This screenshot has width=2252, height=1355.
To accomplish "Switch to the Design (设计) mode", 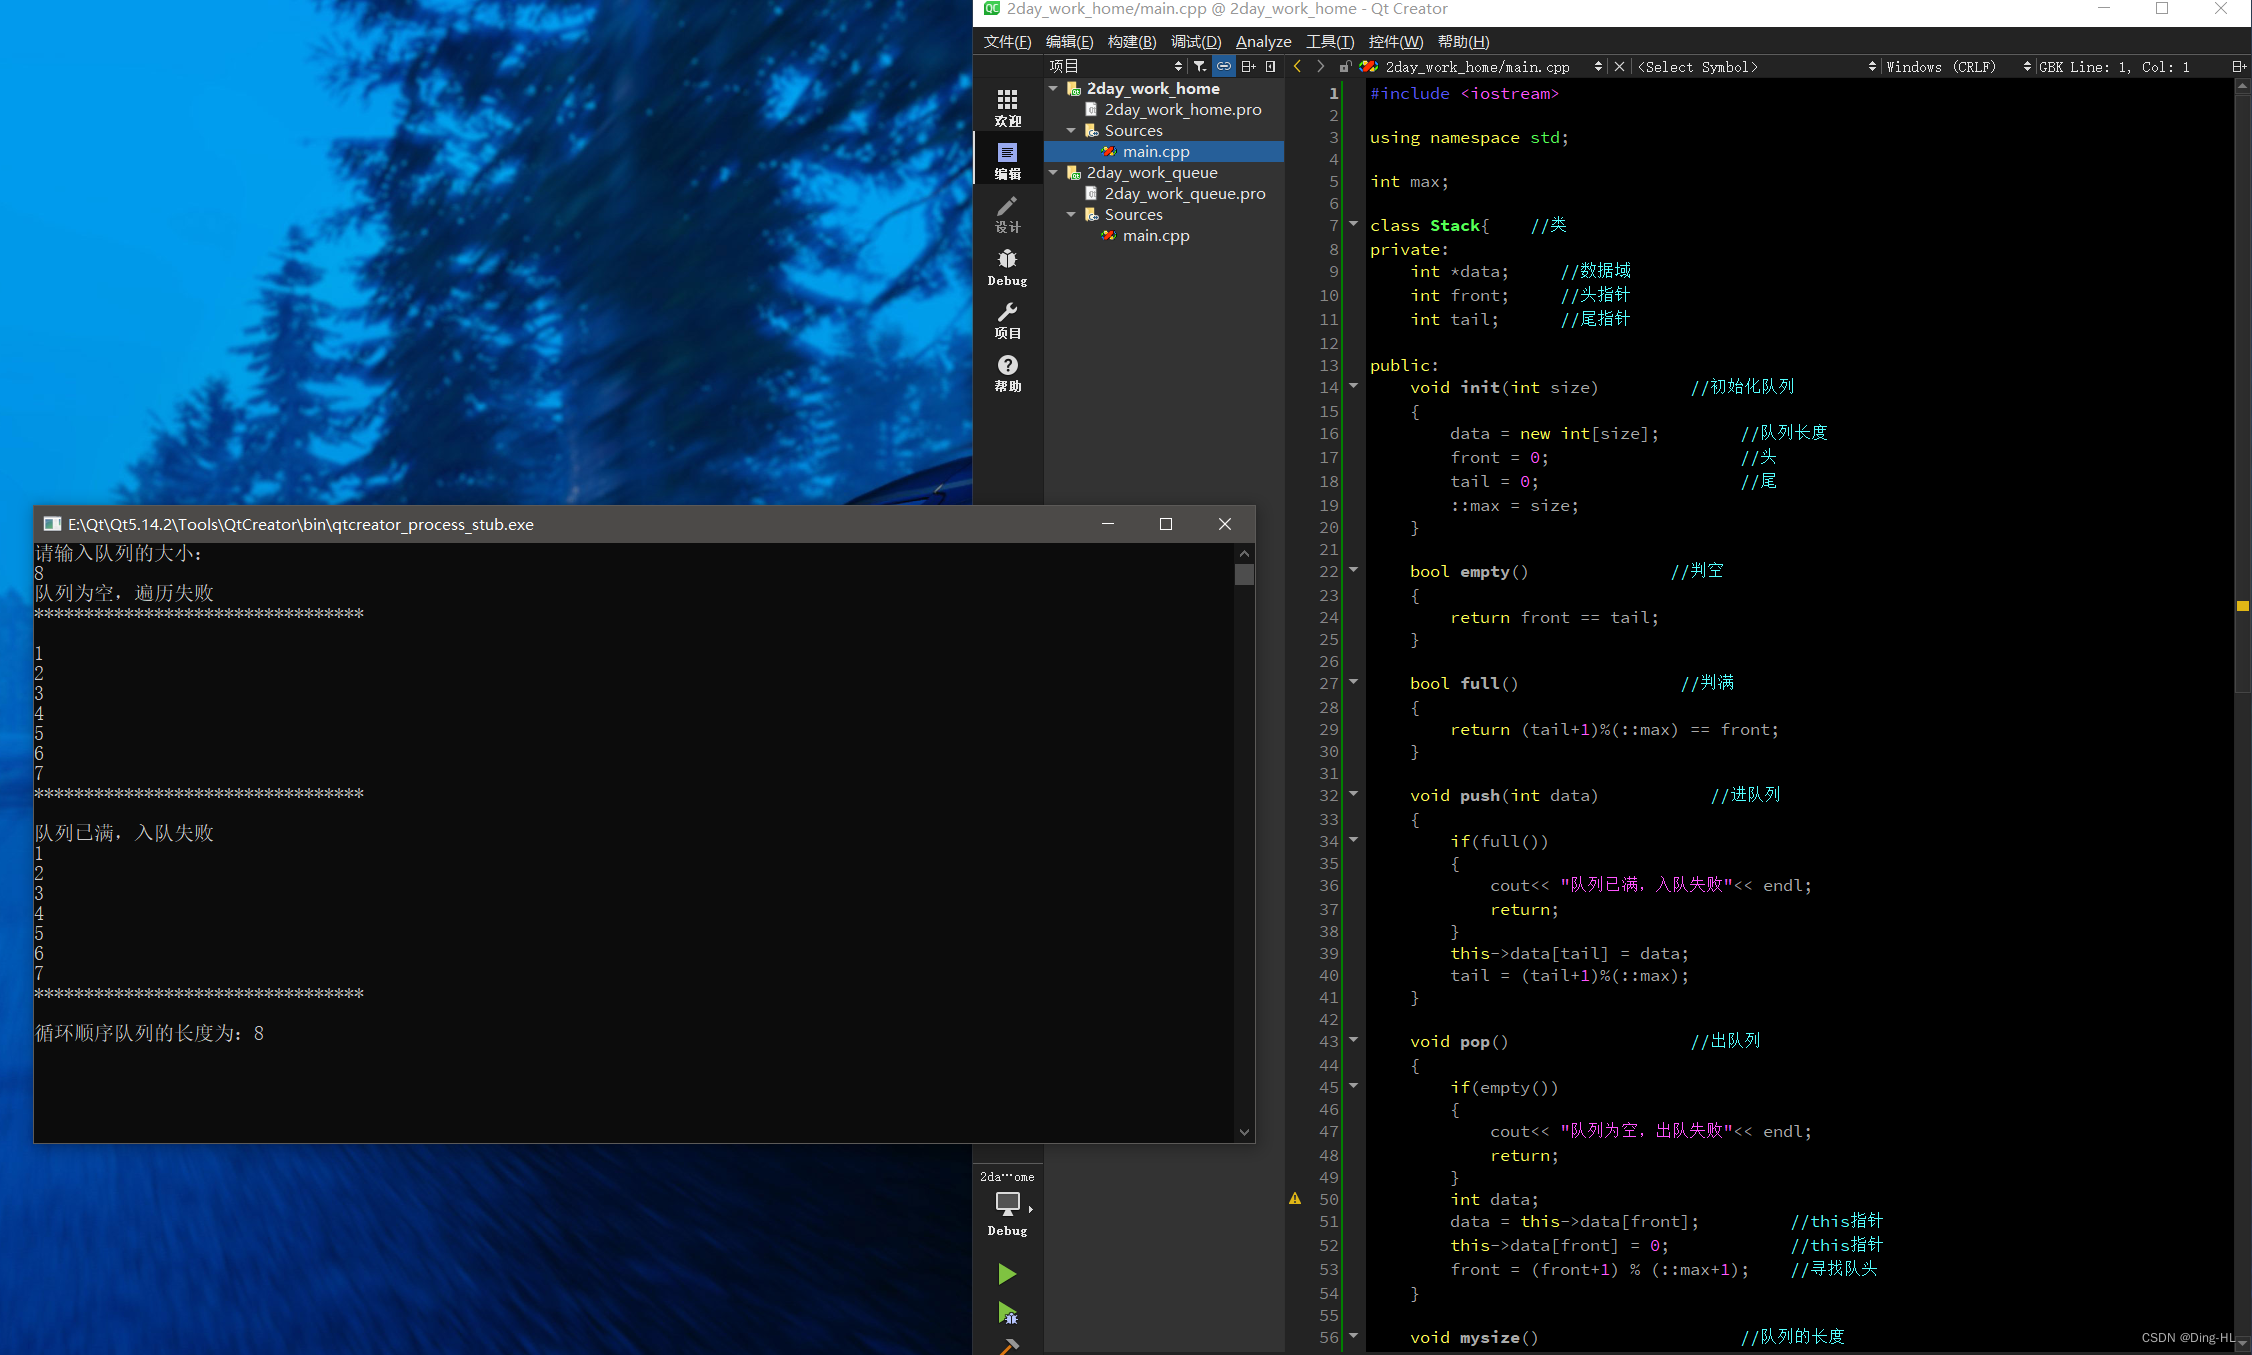I will pos(1007,214).
